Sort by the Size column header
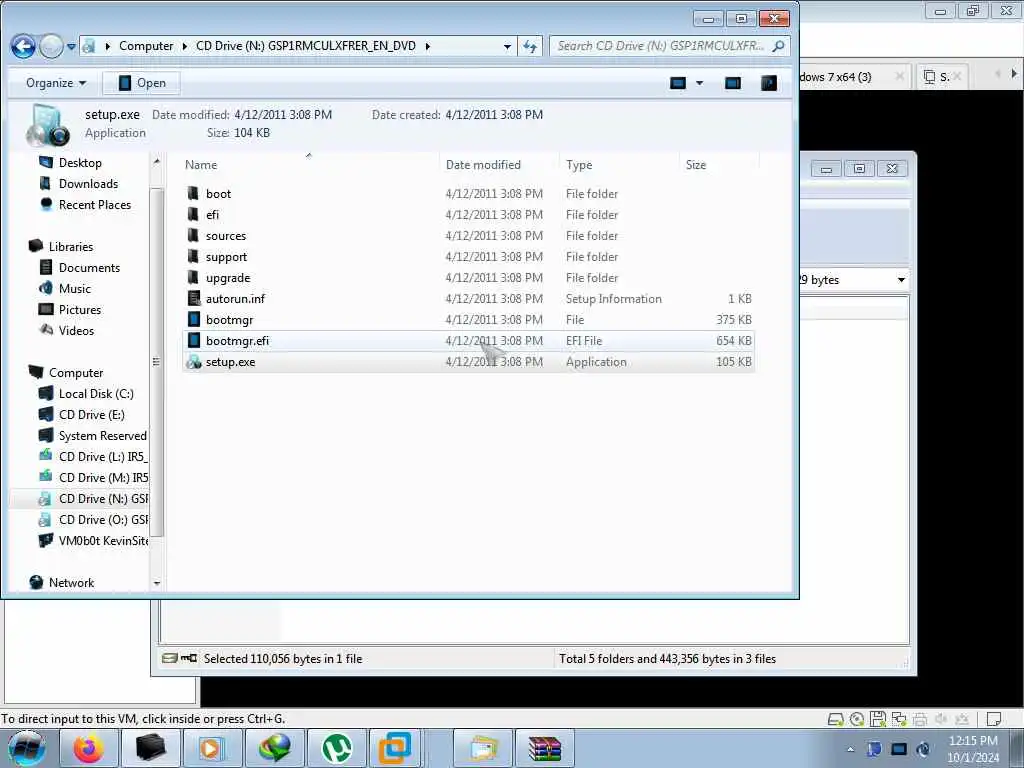 click(696, 165)
